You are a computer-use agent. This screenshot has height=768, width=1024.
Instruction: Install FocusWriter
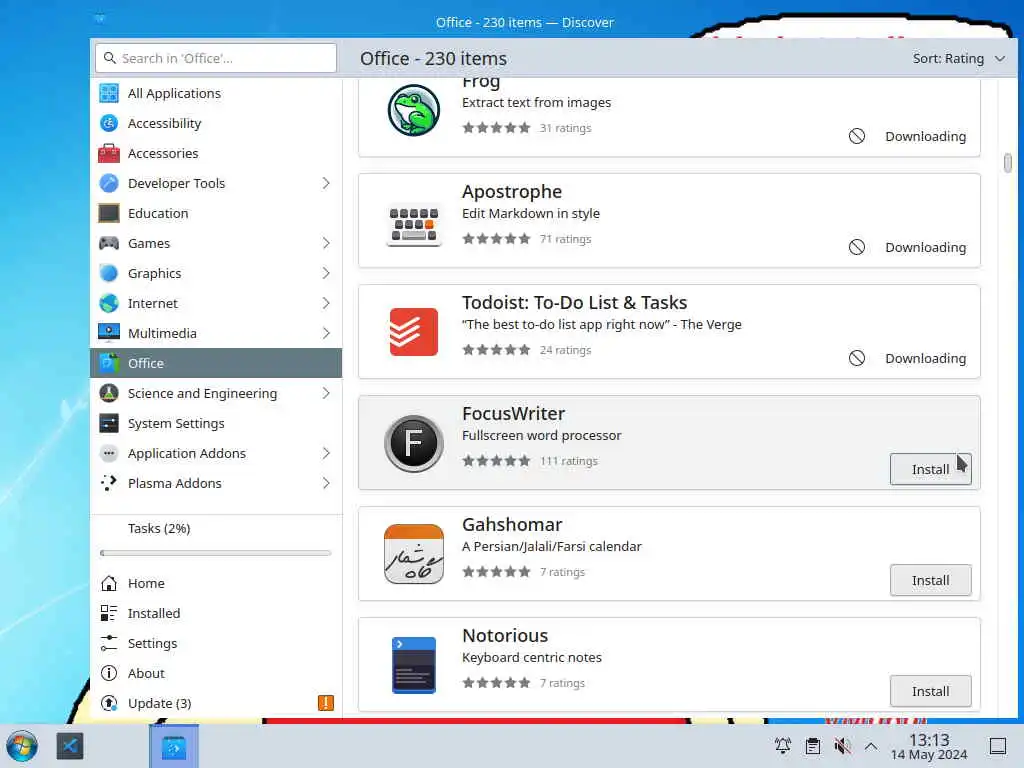click(x=930, y=470)
